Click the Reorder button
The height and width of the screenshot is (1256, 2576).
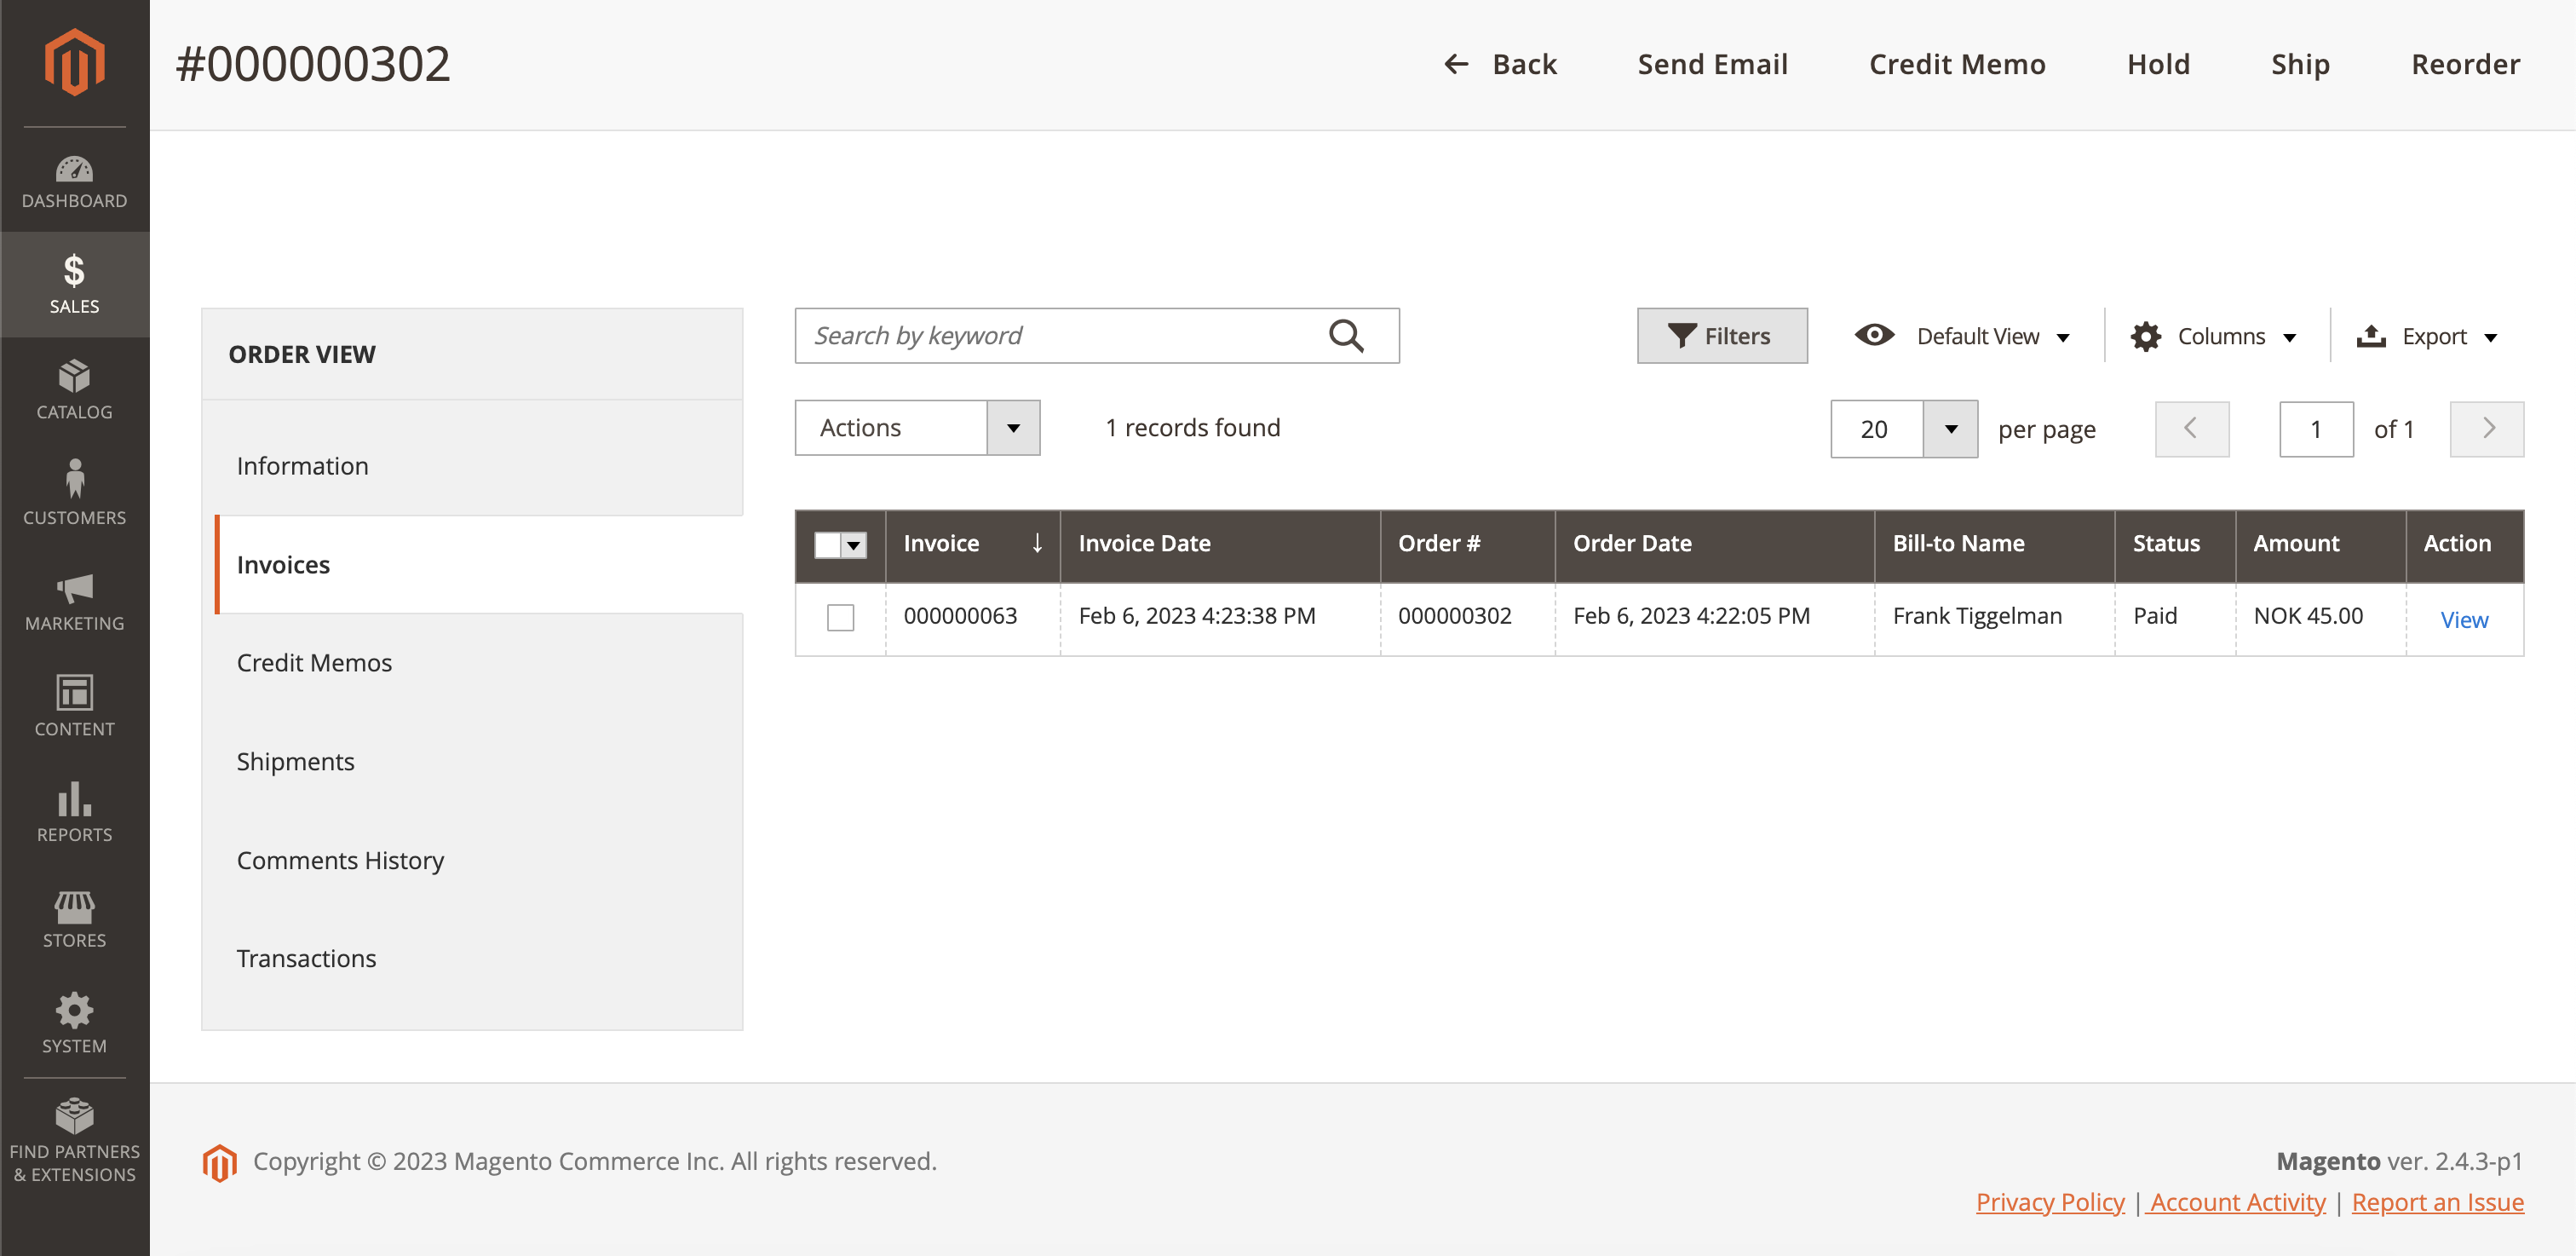pos(2465,64)
